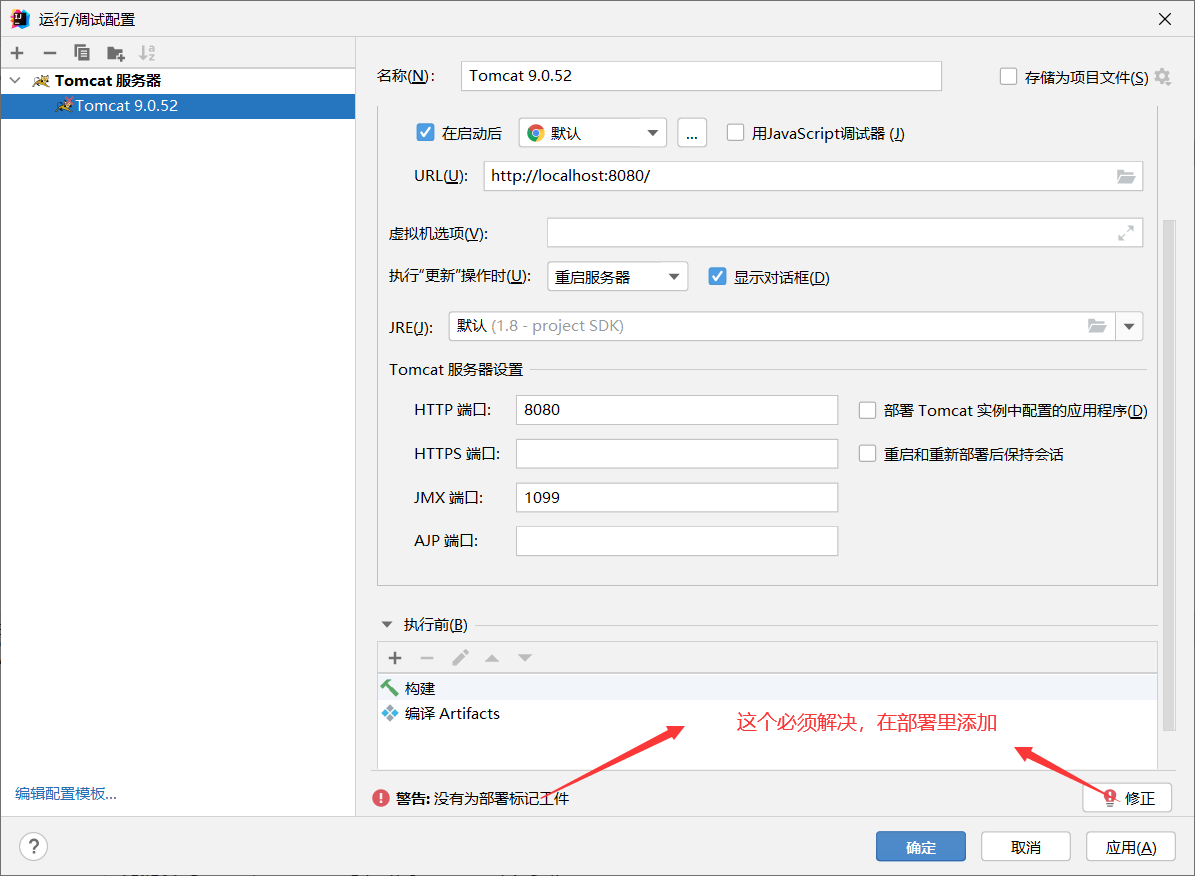This screenshot has height=876, width=1195.
Task: Edit the HTTP 端口 field
Action: [x=677, y=410]
